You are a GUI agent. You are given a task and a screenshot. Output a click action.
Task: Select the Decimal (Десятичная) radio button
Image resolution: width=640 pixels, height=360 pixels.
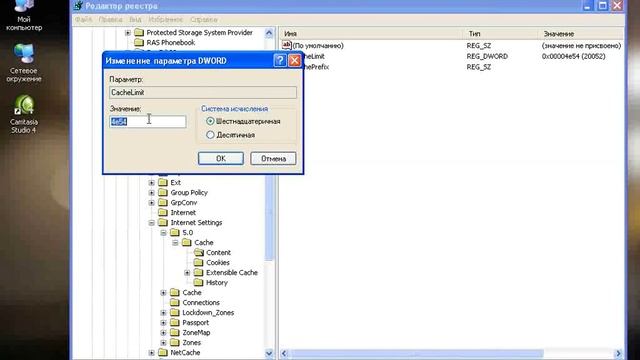pos(210,135)
